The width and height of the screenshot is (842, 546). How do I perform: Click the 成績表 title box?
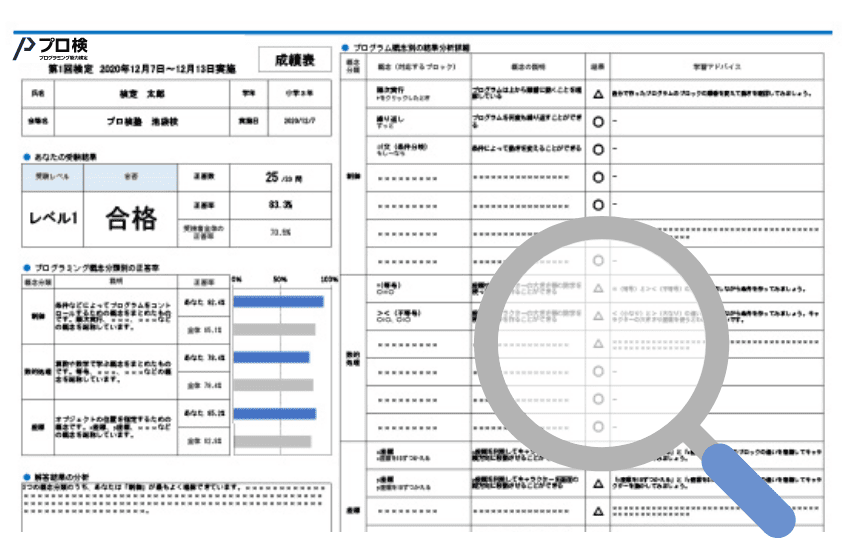(293, 61)
